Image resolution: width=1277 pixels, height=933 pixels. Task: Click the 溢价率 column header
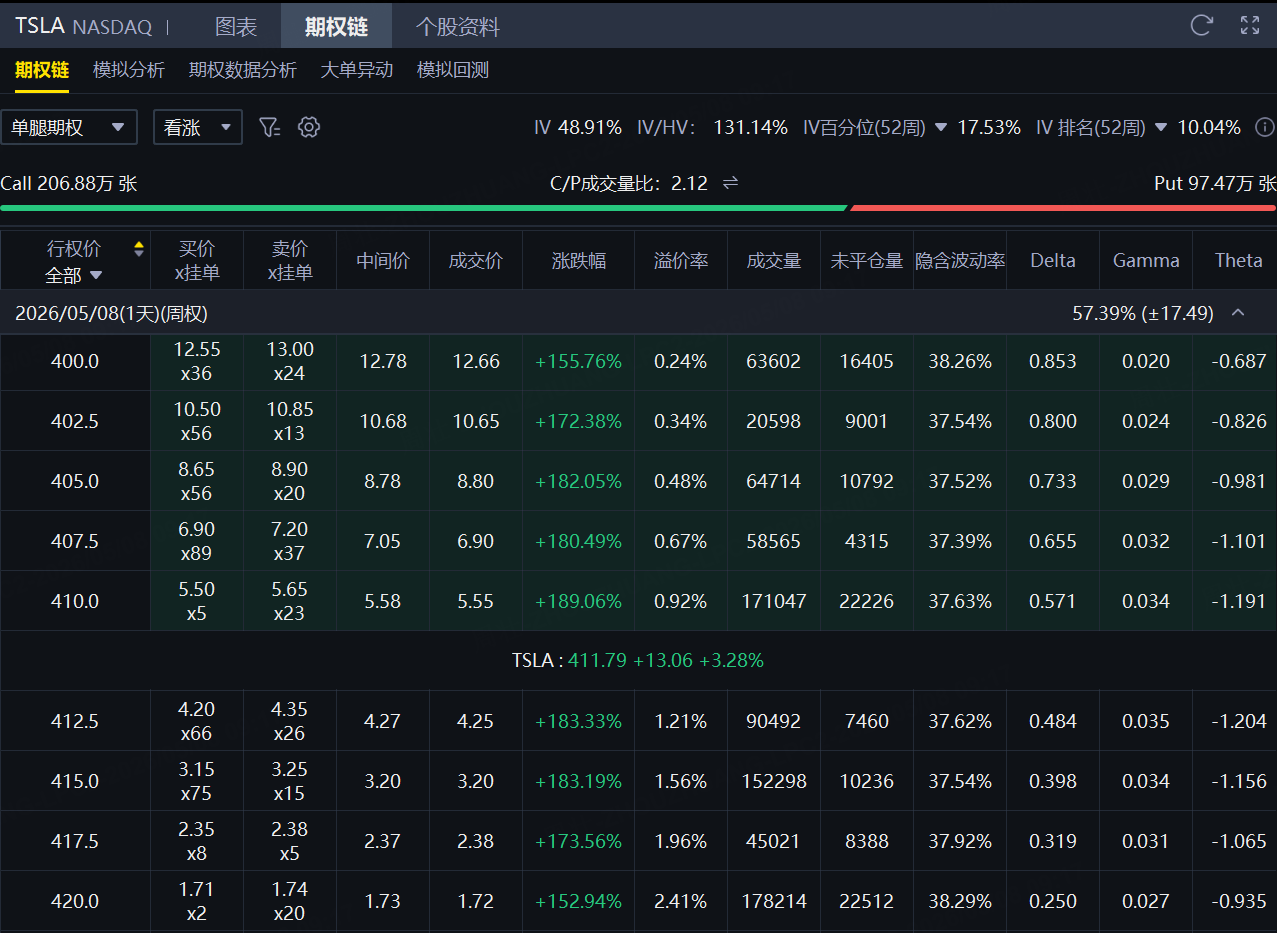681,261
